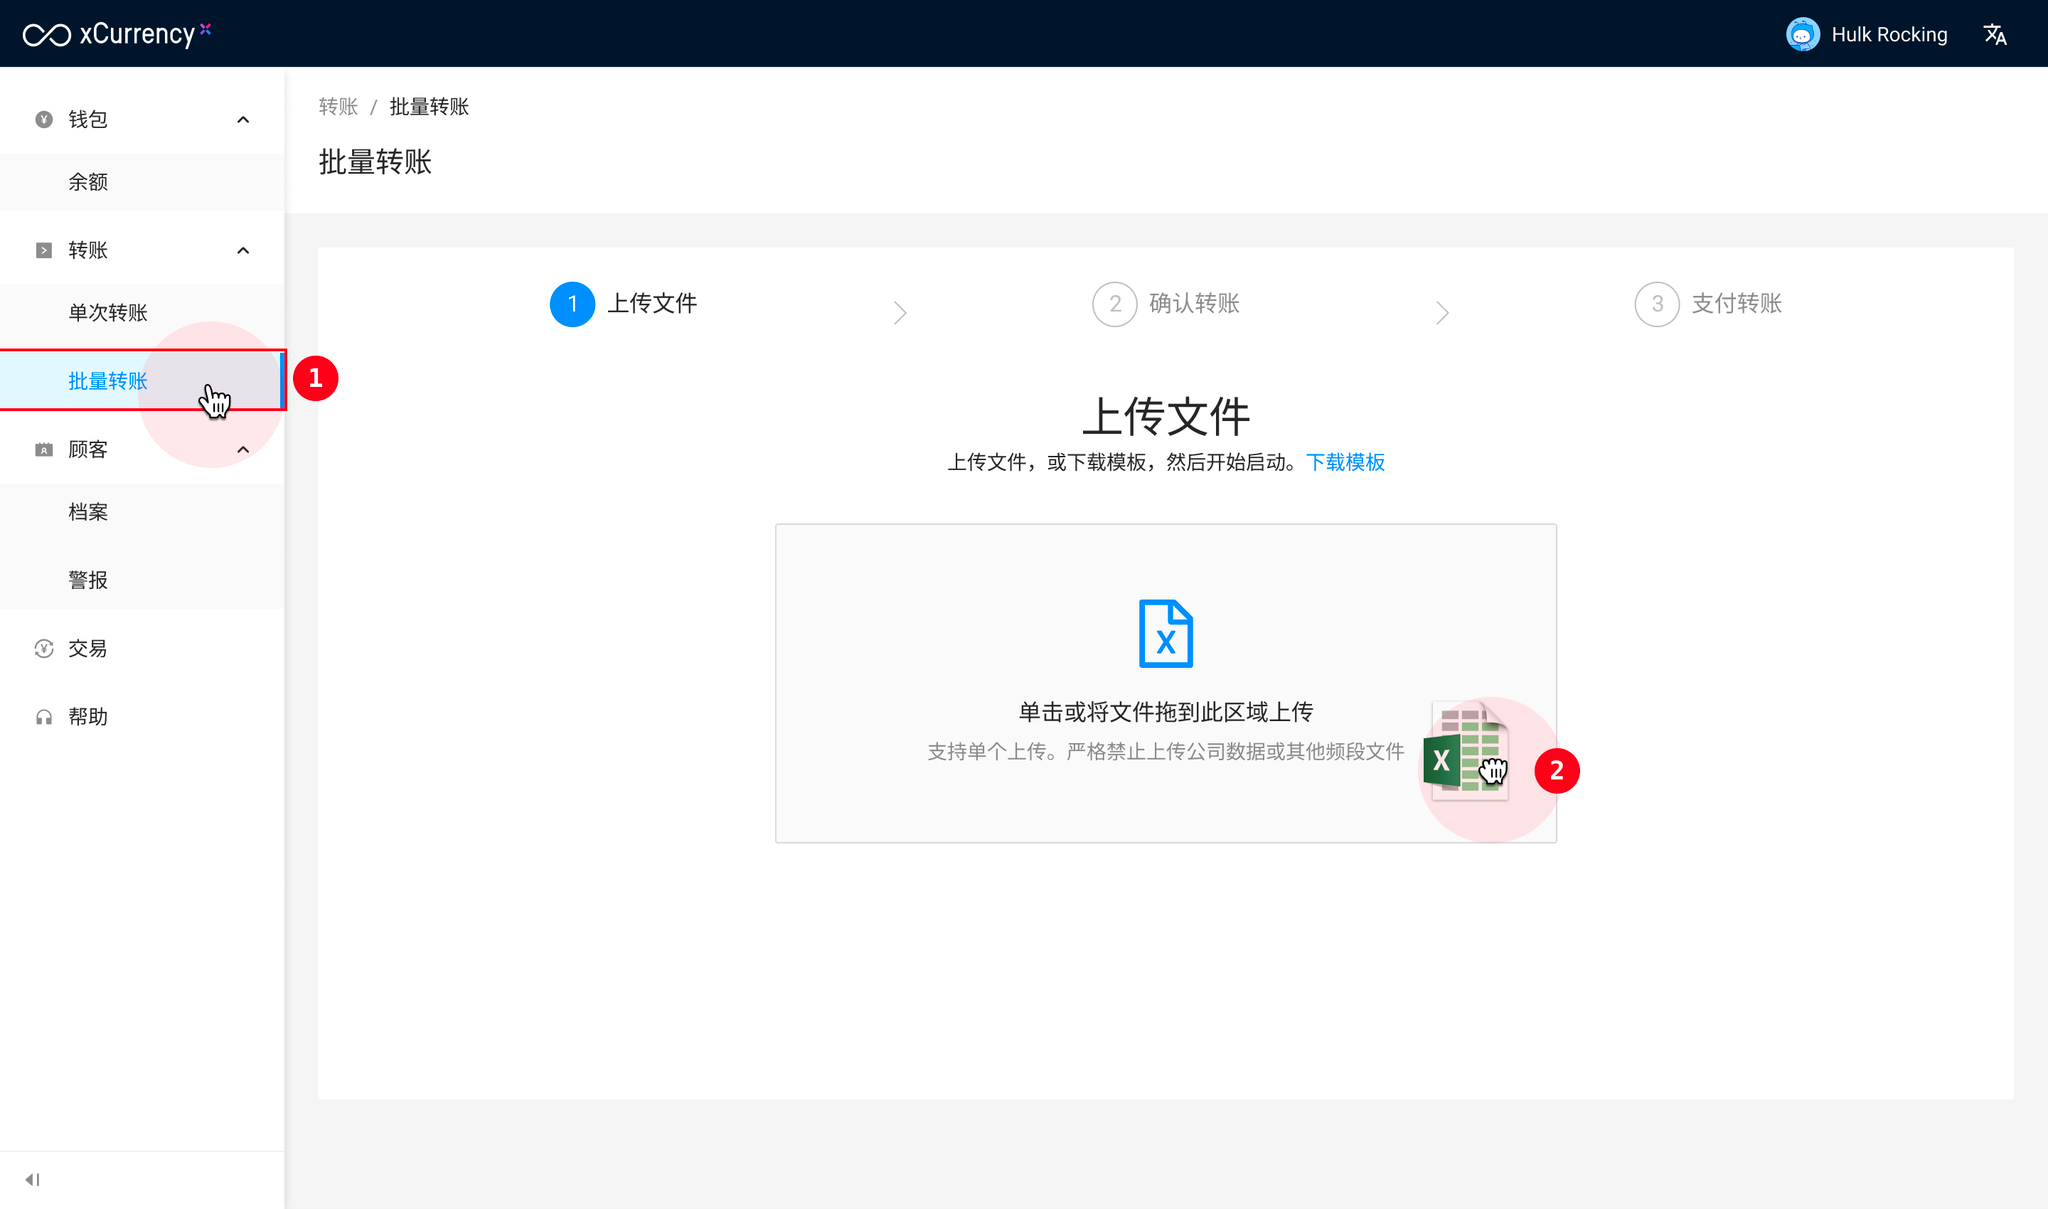Click the Hulk Rocking user avatar
The height and width of the screenshot is (1209, 2048).
coord(1802,35)
